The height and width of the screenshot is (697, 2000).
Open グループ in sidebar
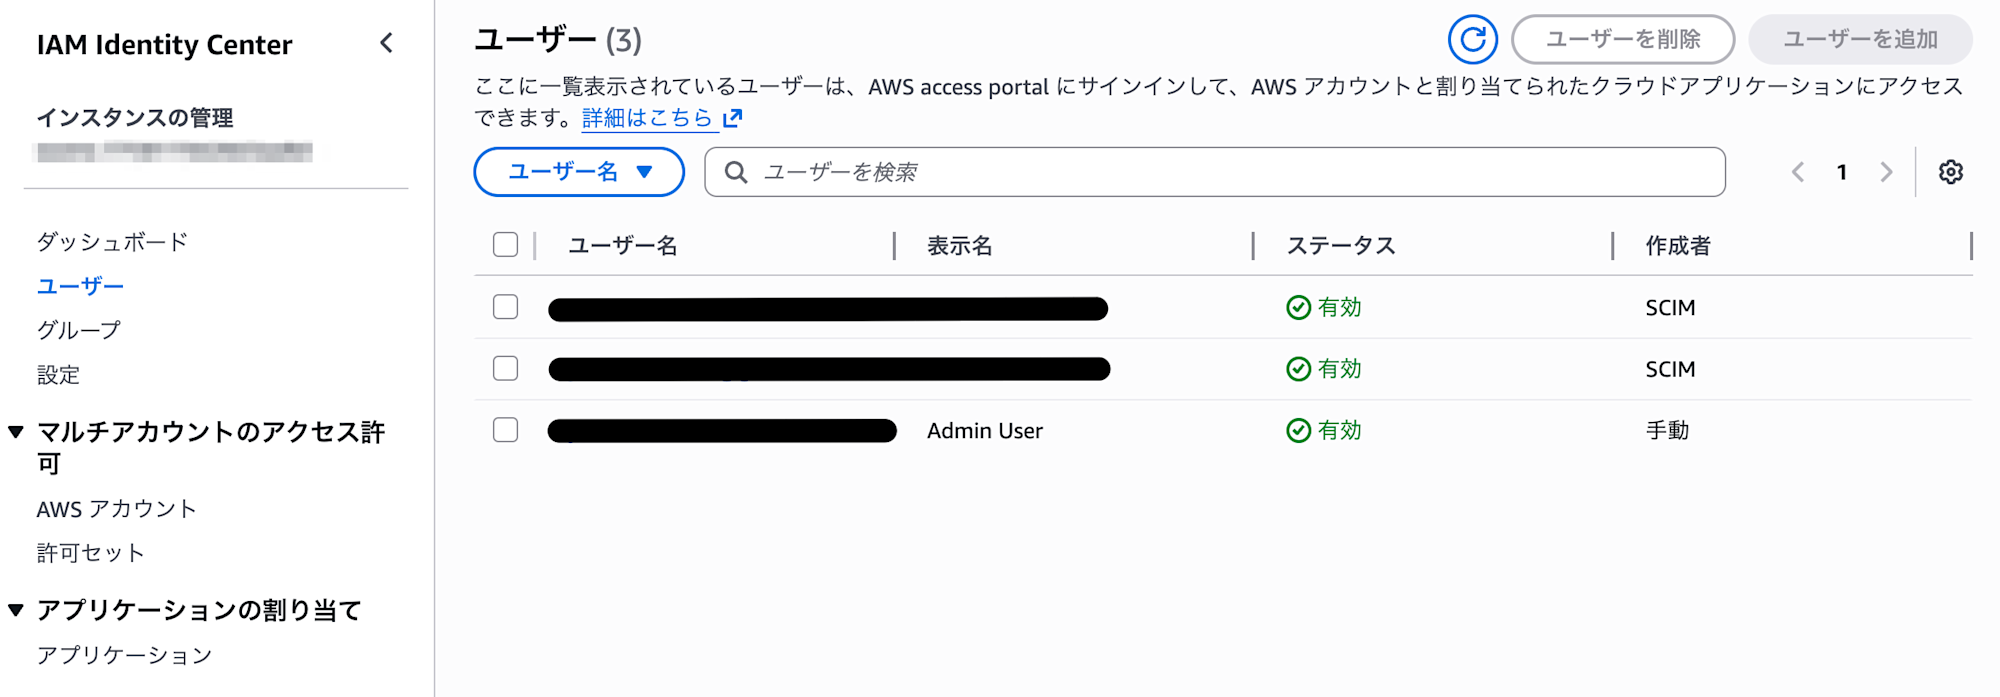pos(79,330)
